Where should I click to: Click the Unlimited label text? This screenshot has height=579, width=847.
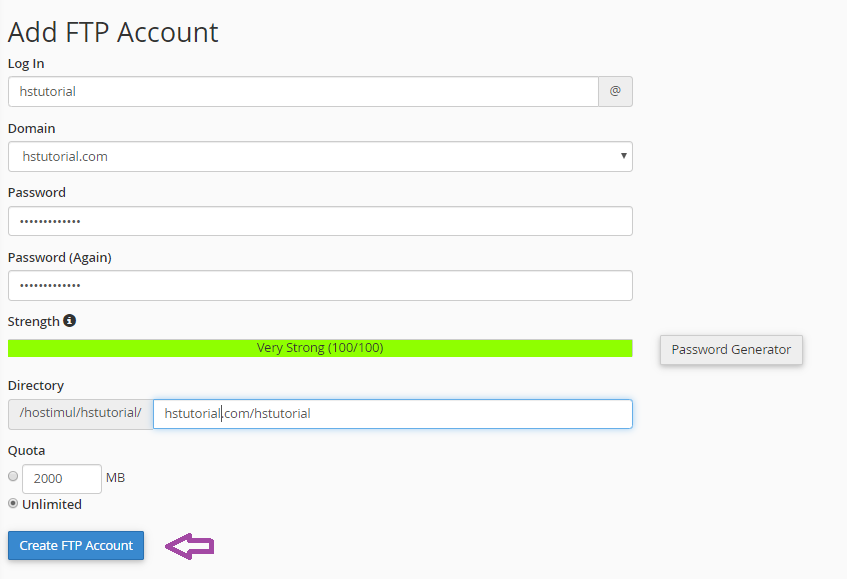pyautogui.click(x=52, y=504)
